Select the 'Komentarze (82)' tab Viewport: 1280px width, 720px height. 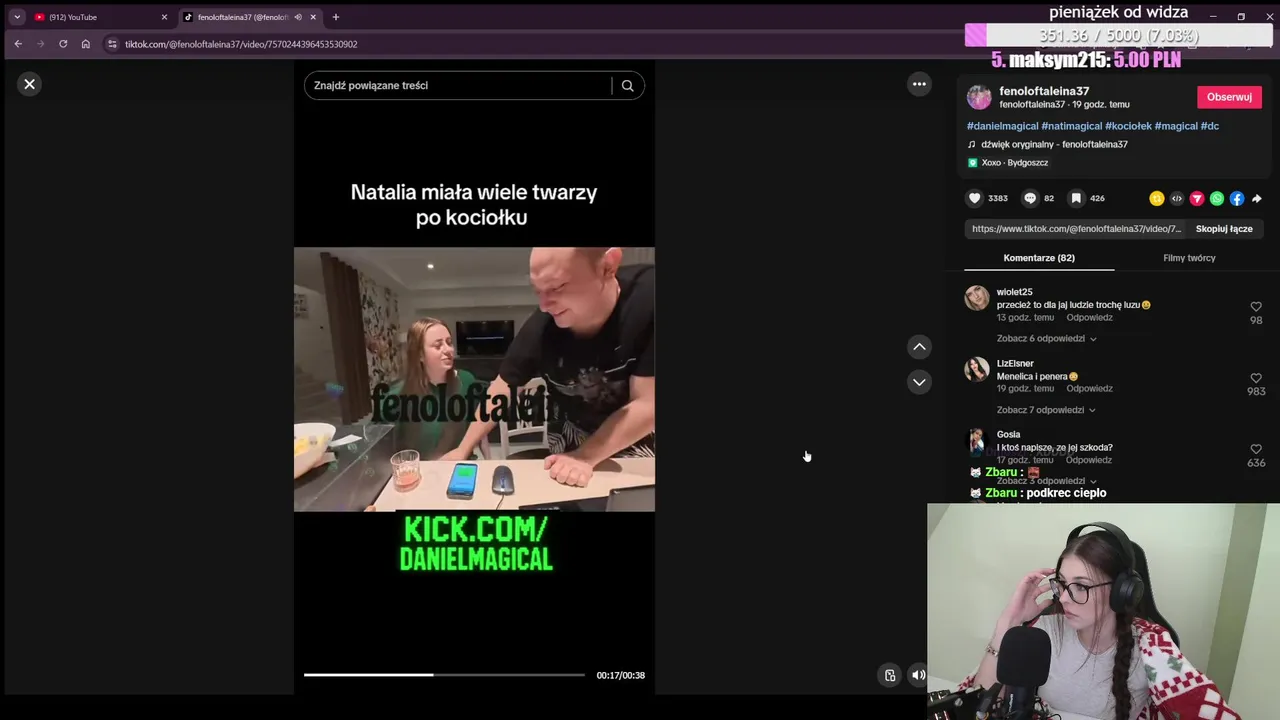pyautogui.click(x=1039, y=258)
